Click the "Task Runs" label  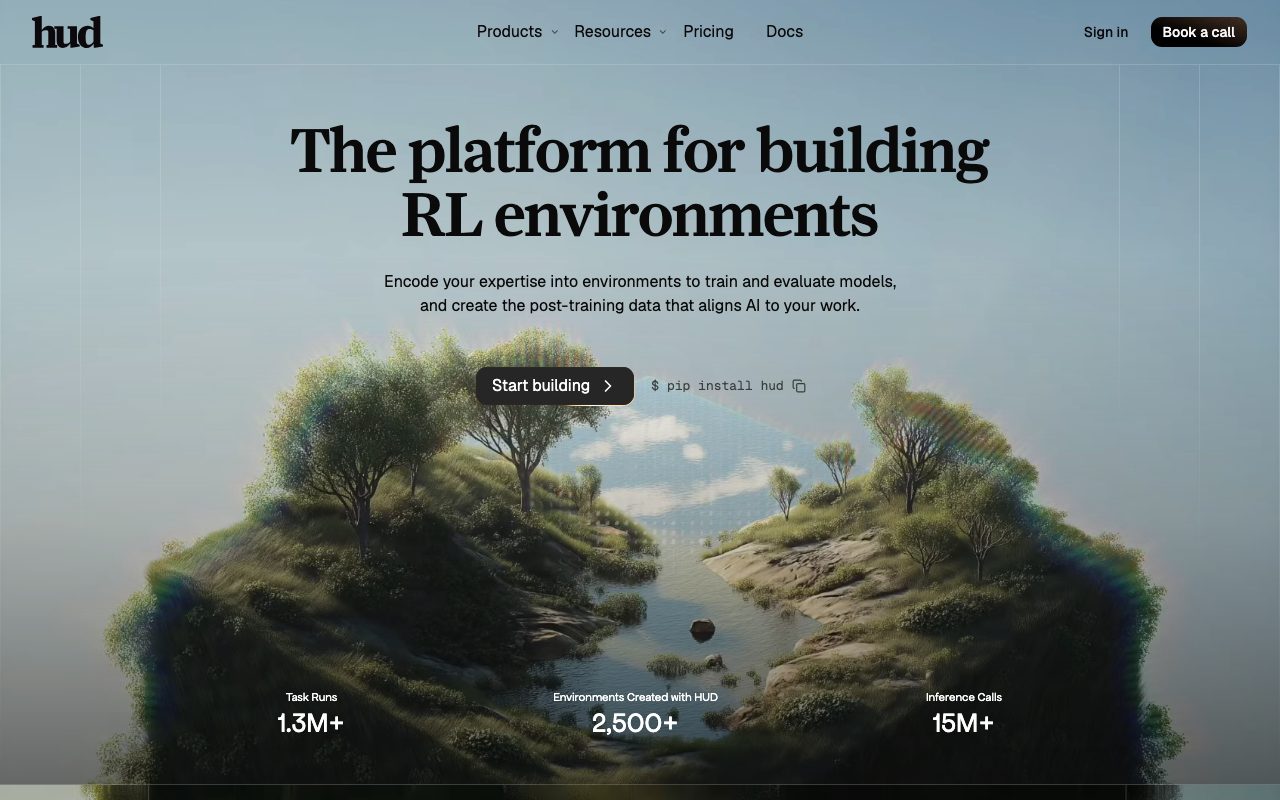311,697
